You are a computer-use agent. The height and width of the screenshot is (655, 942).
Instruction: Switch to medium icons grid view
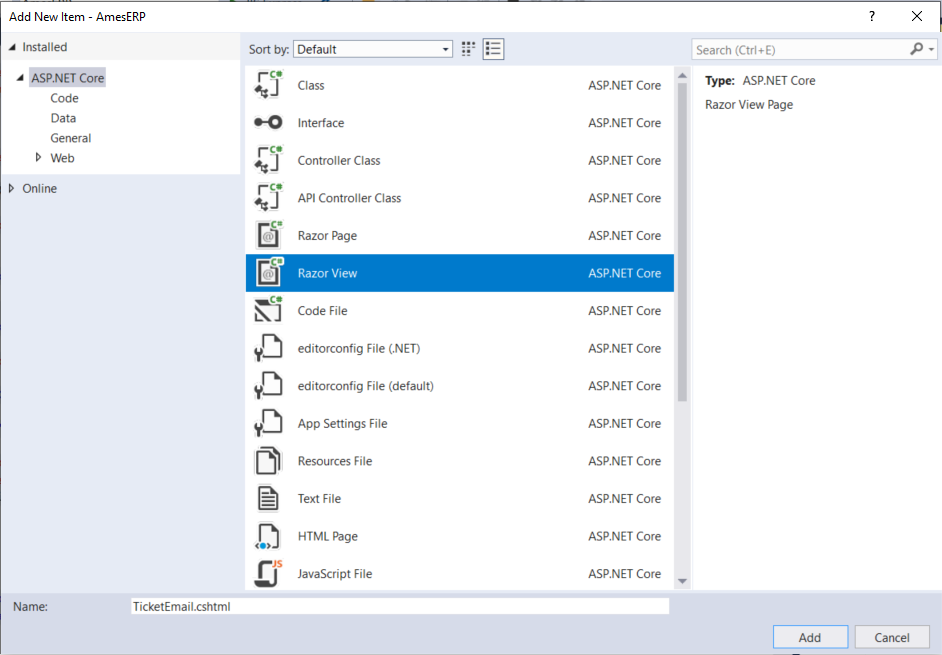[468, 49]
